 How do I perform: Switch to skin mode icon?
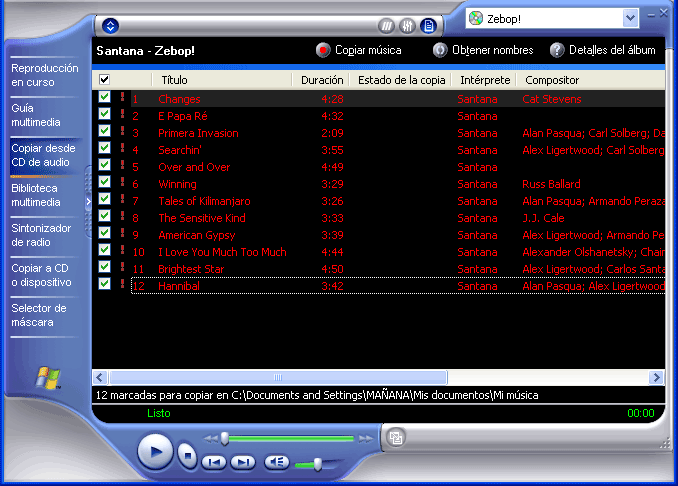pos(396,438)
